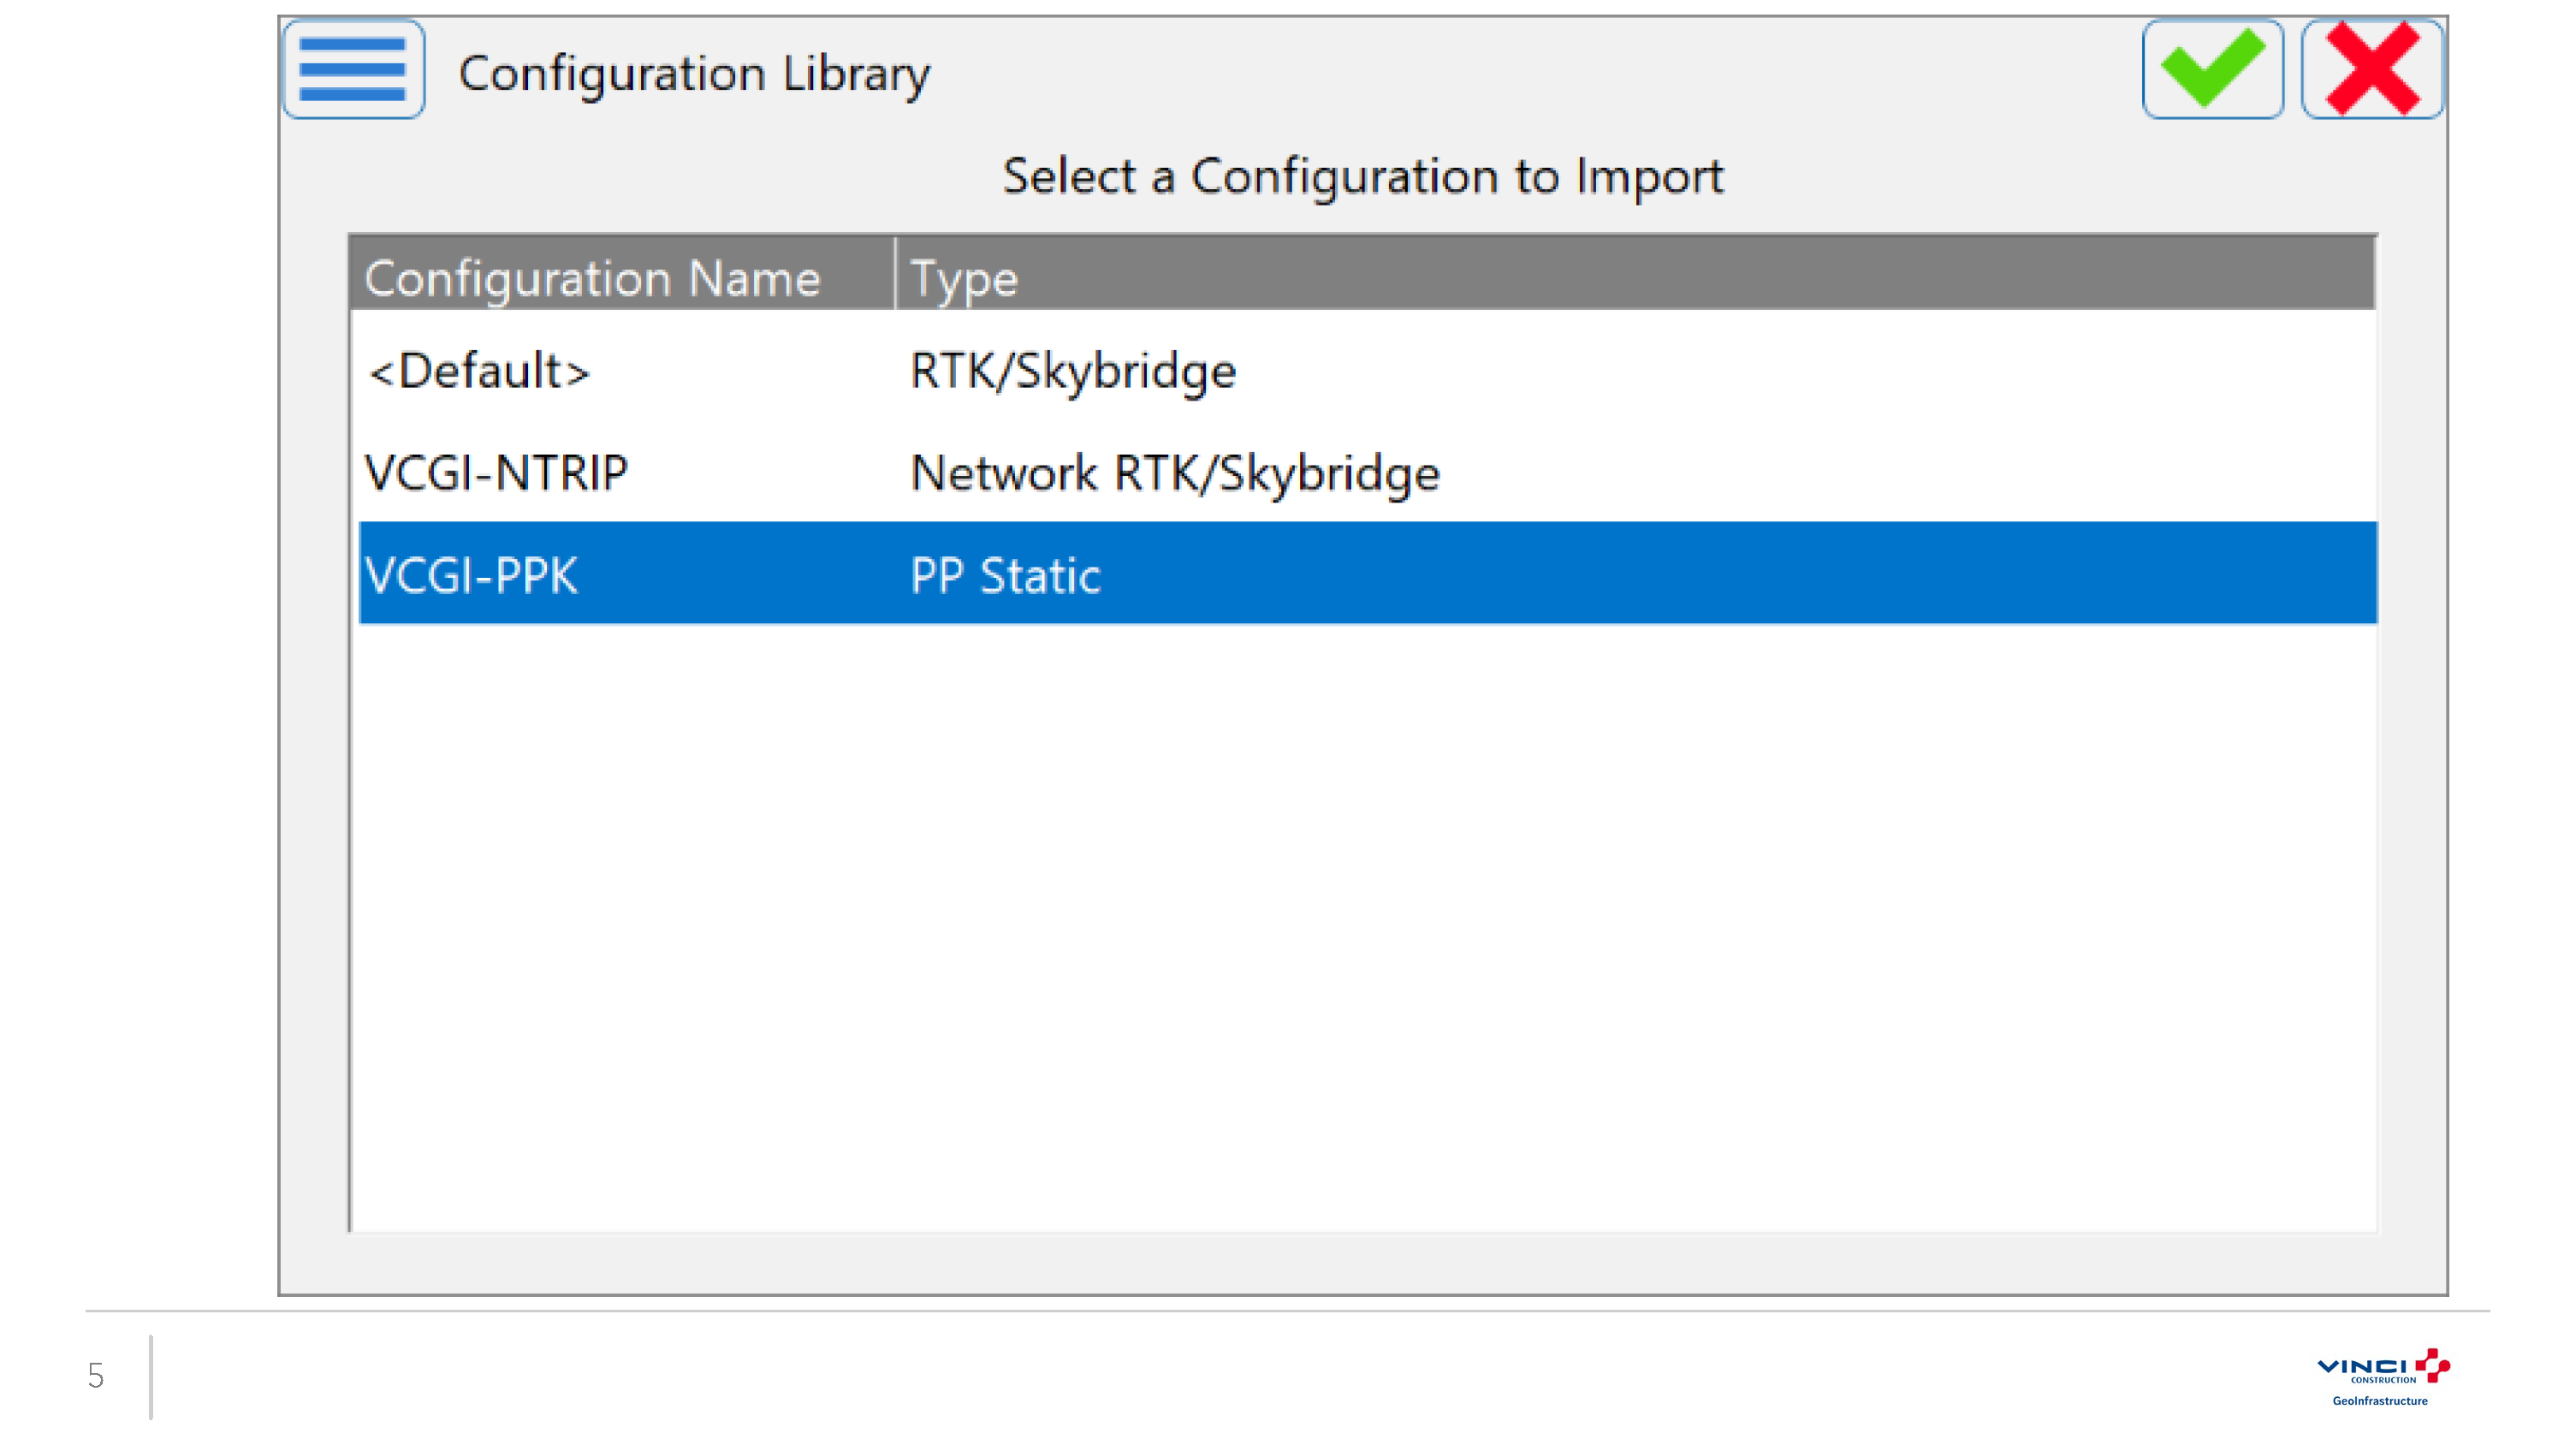
Task: Open the hamburger menu icon
Action: [x=354, y=69]
